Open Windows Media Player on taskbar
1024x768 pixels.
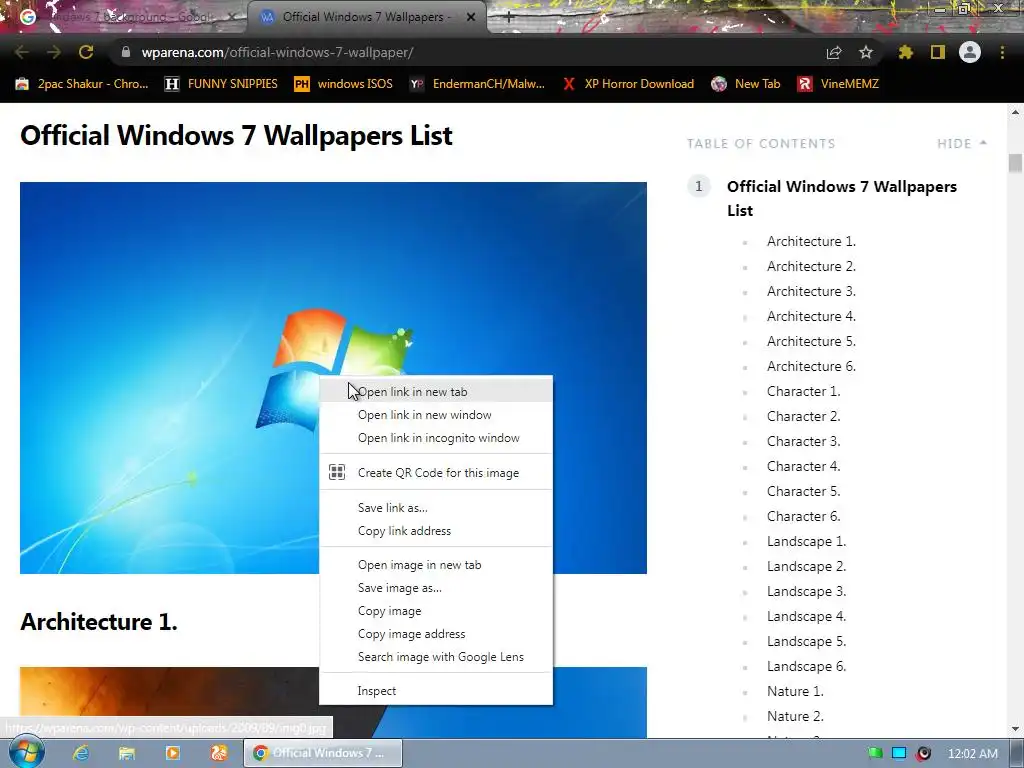click(172, 753)
